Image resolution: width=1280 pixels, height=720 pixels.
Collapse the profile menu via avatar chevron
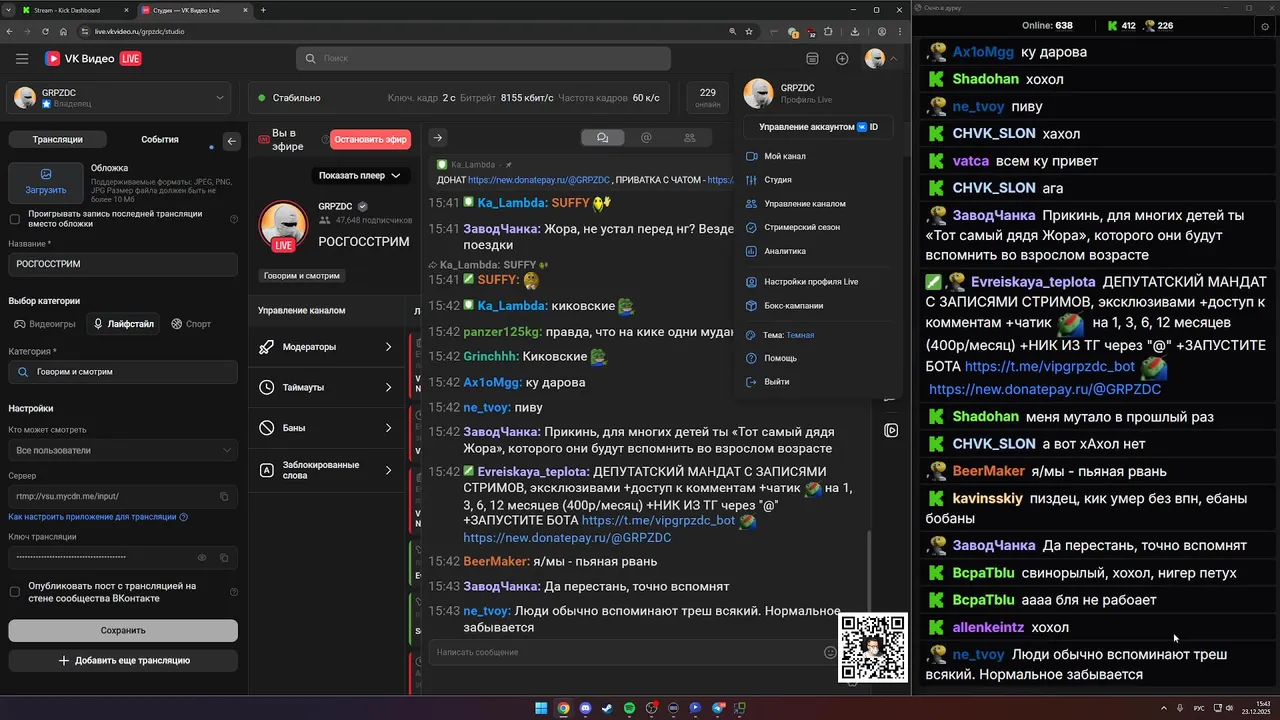coord(892,59)
